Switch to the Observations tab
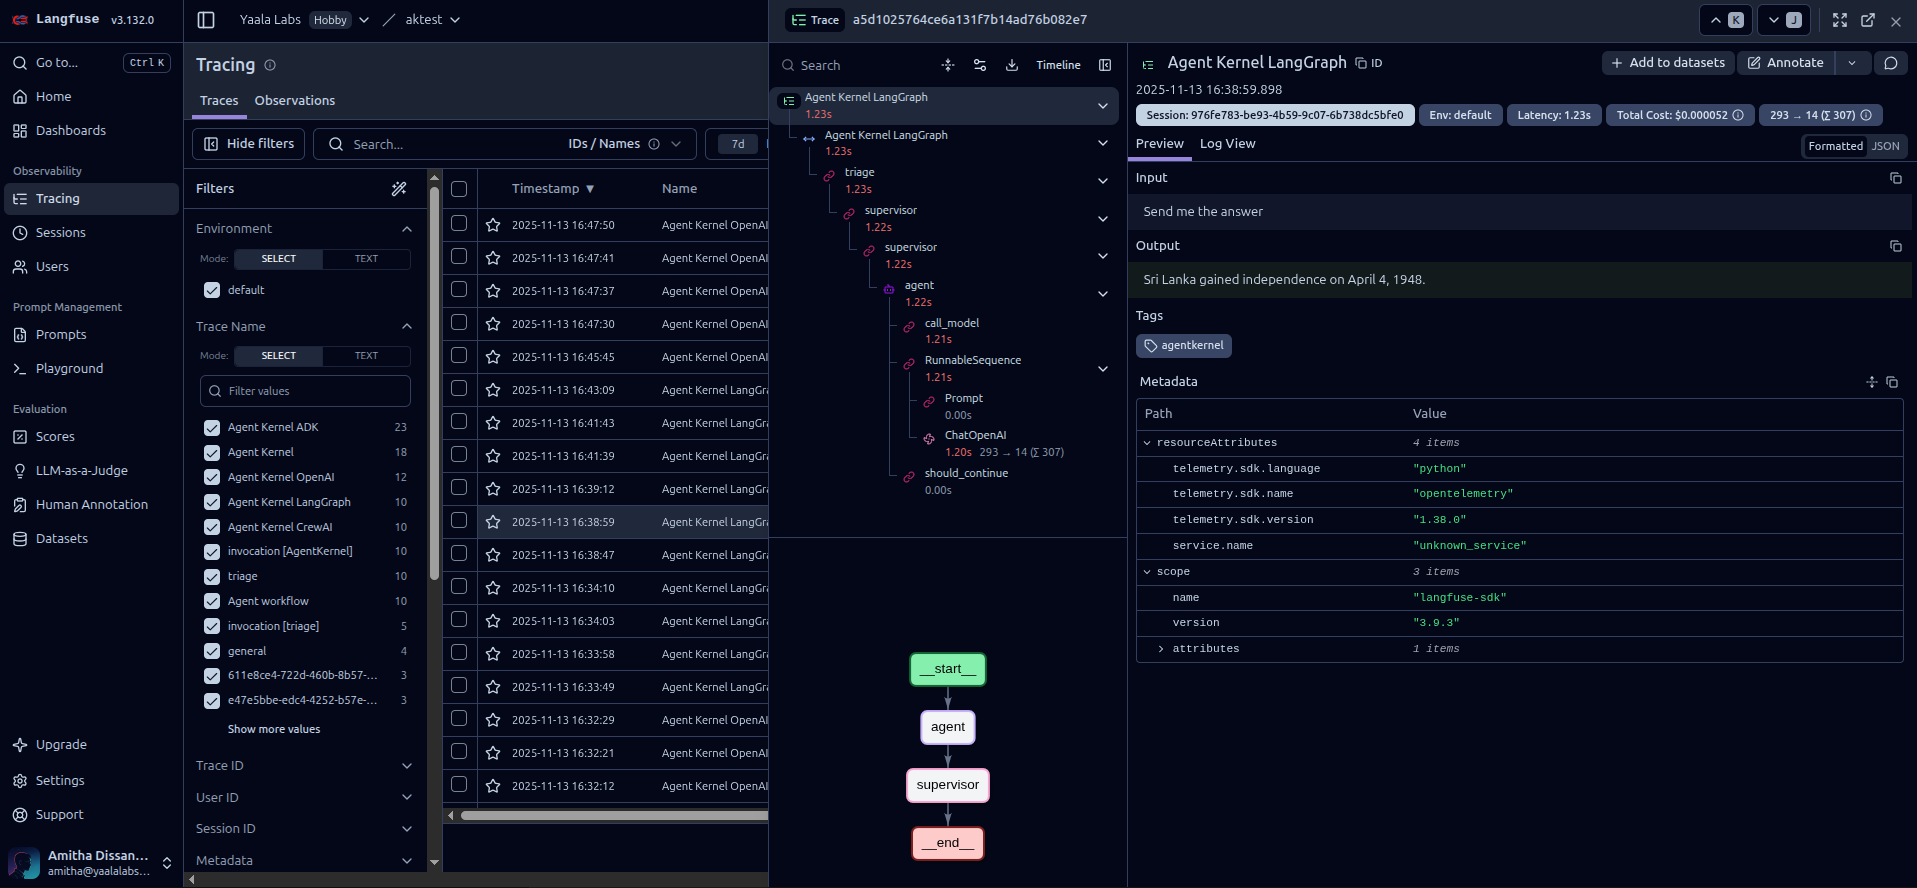This screenshot has width=1917, height=888. tap(294, 101)
